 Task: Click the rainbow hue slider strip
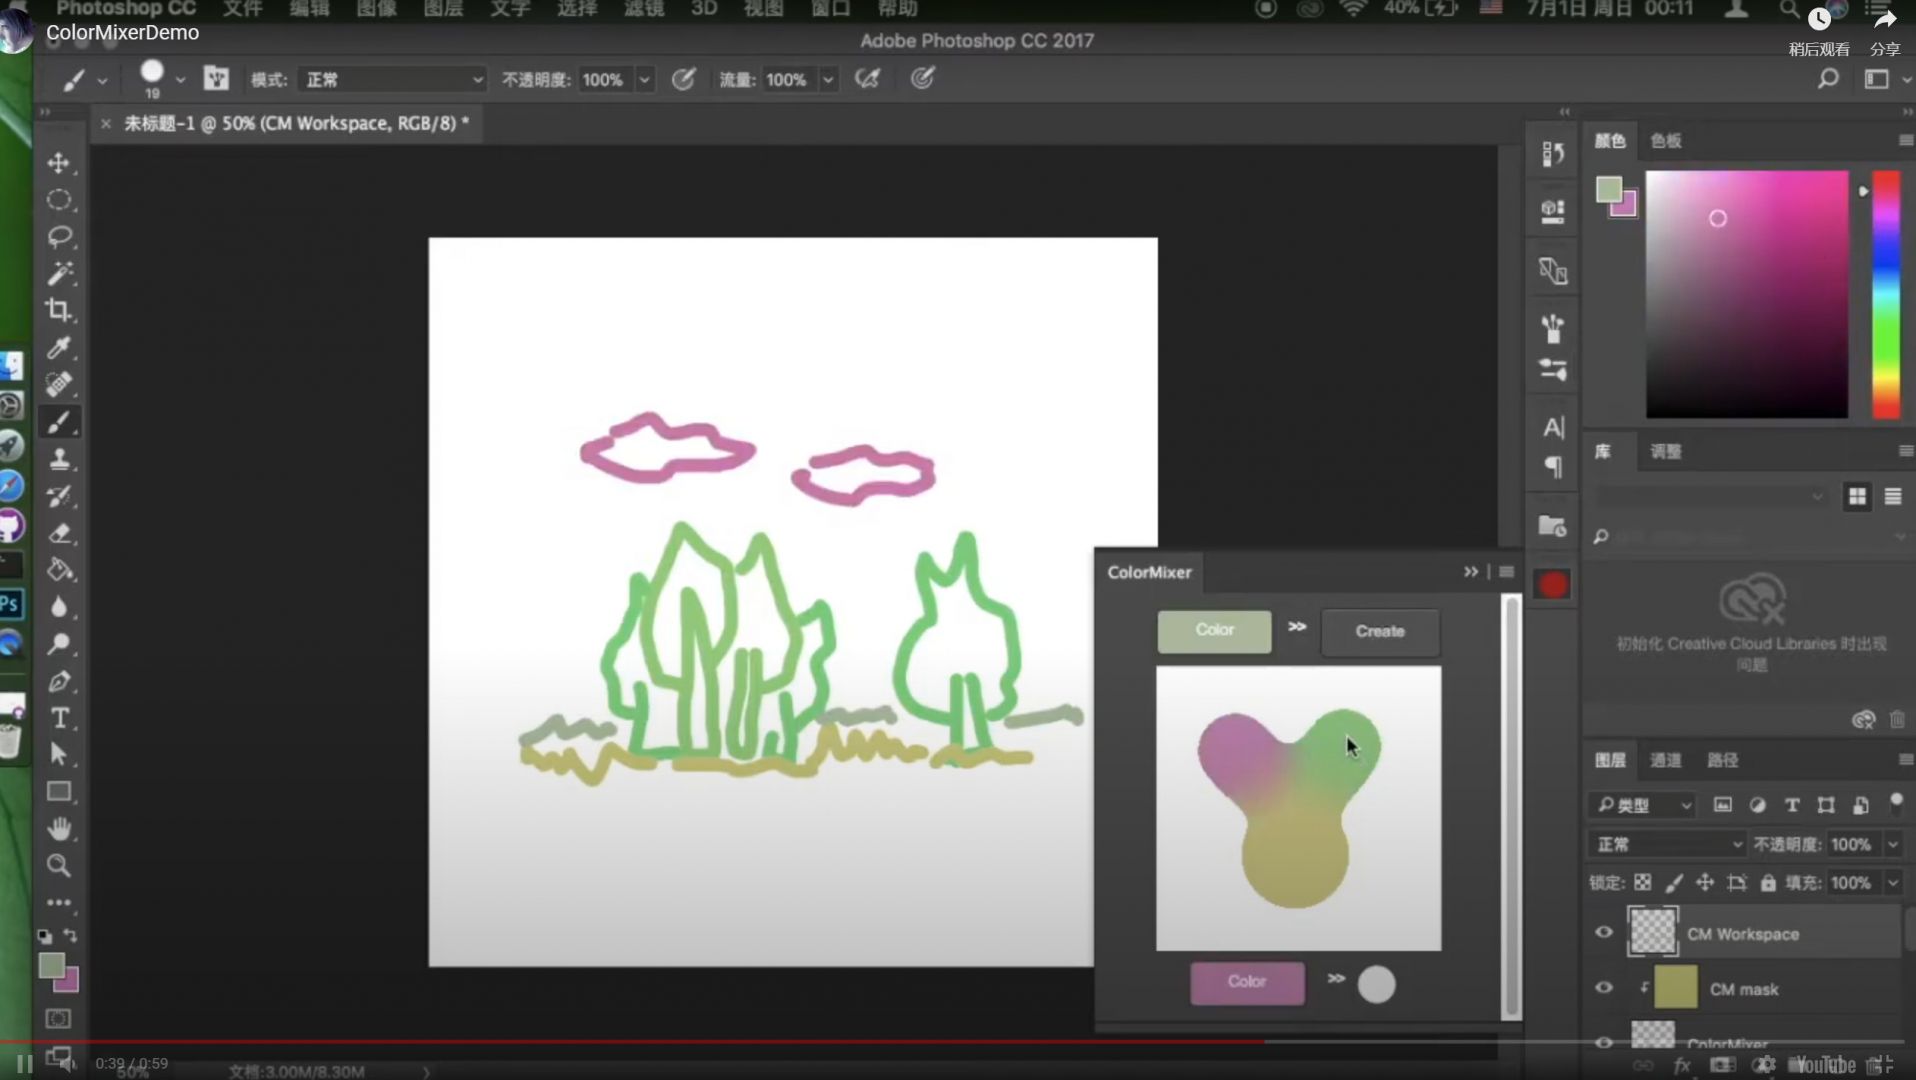pyautogui.click(x=1886, y=294)
